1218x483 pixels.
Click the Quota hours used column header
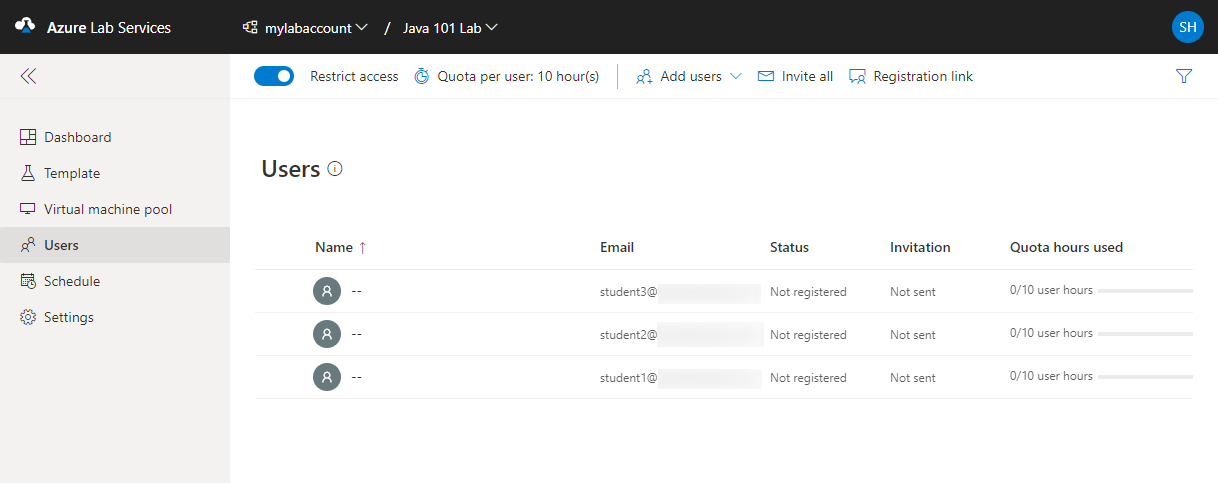1066,247
